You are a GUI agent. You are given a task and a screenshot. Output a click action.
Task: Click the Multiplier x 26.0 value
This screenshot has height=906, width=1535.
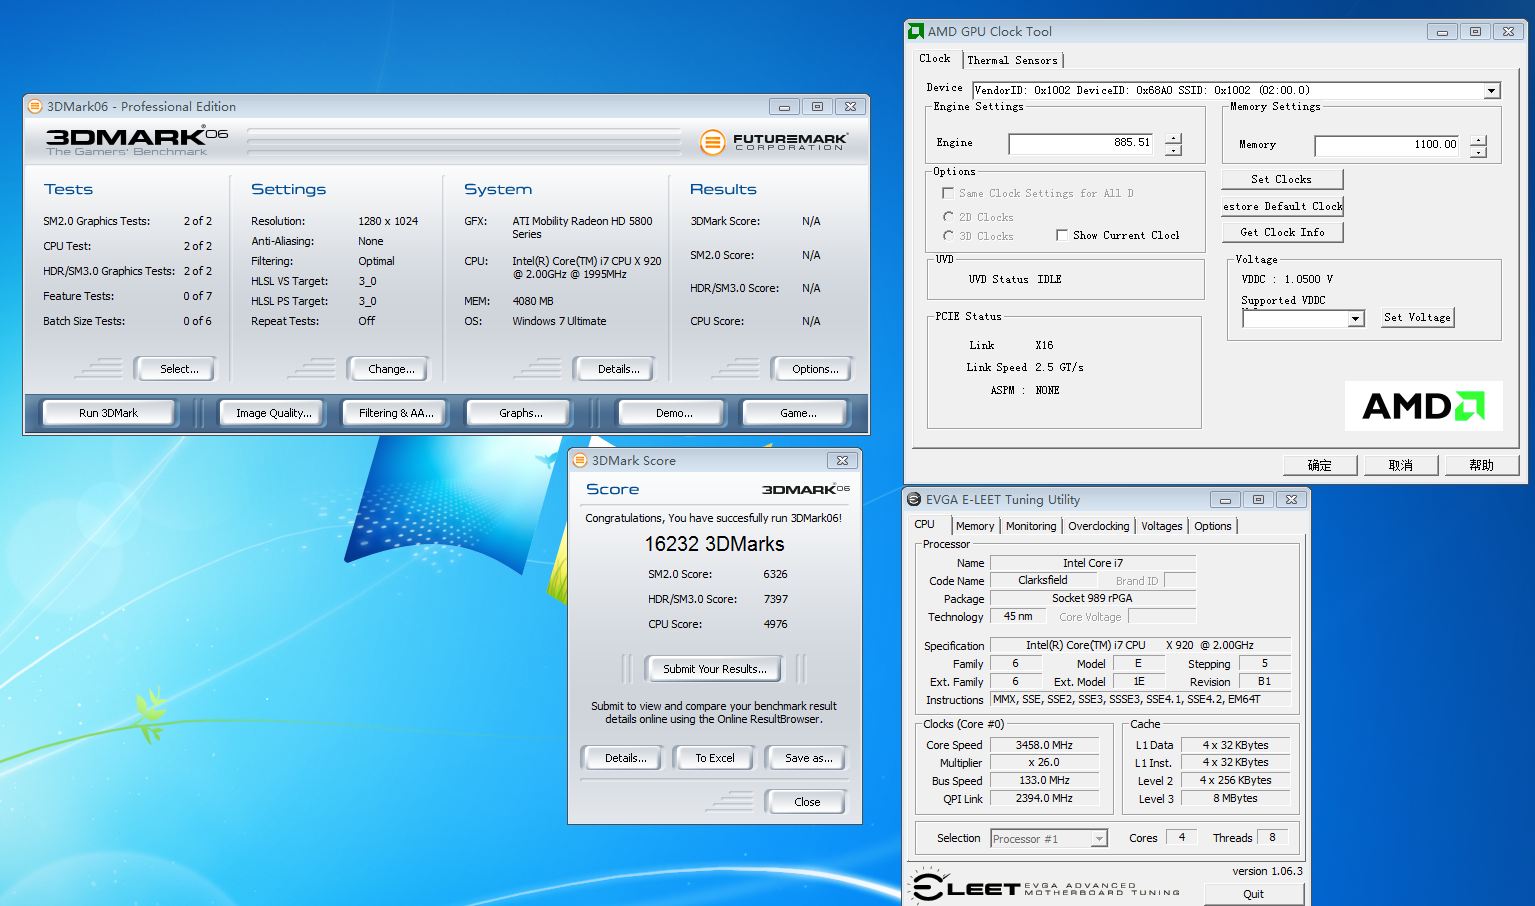[x=1044, y=763]
